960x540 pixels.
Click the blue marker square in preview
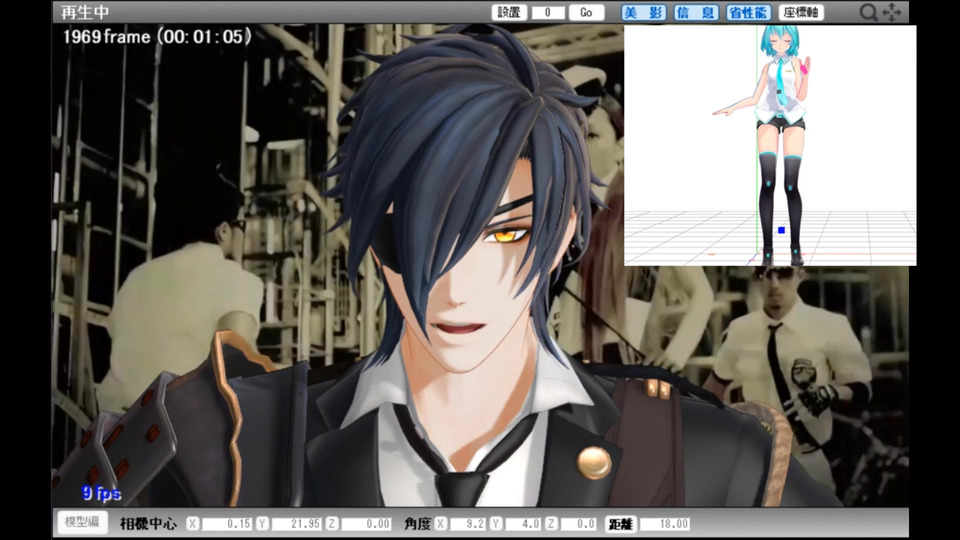click(781, 230)
